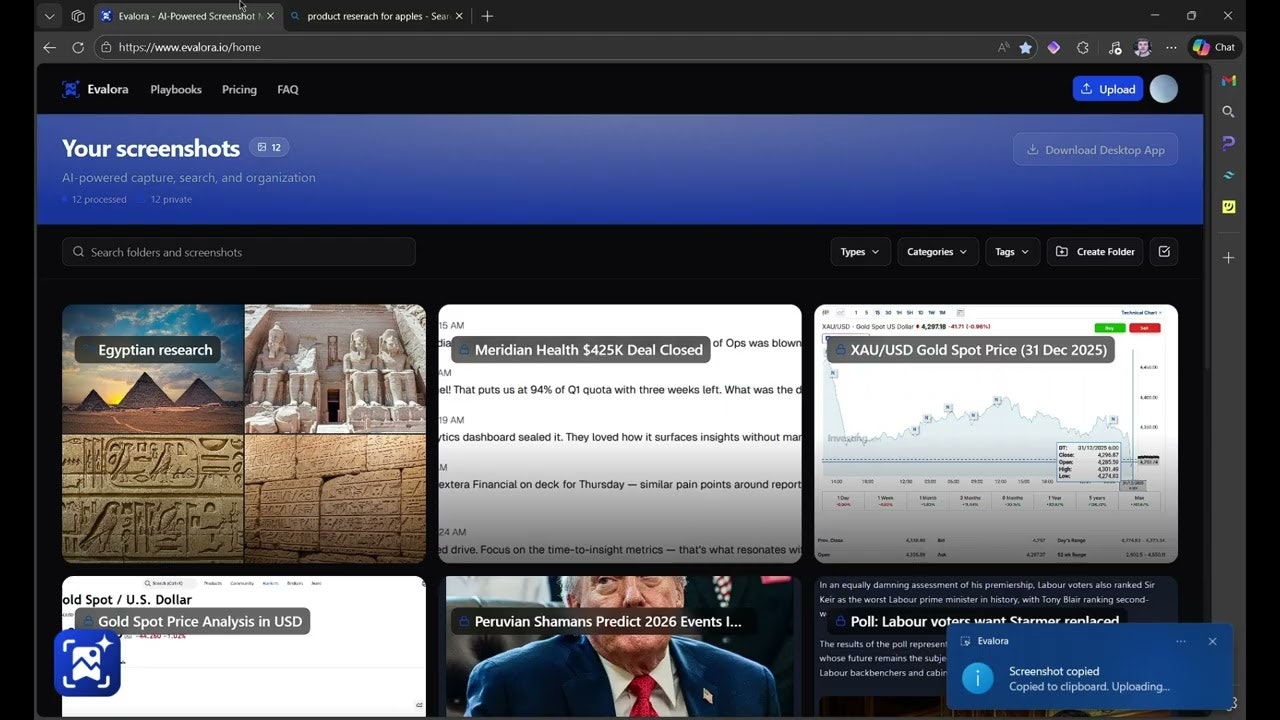Click the Your screenshots heading
This screenshot has height=720, width=1280.
tap(151, 148)
